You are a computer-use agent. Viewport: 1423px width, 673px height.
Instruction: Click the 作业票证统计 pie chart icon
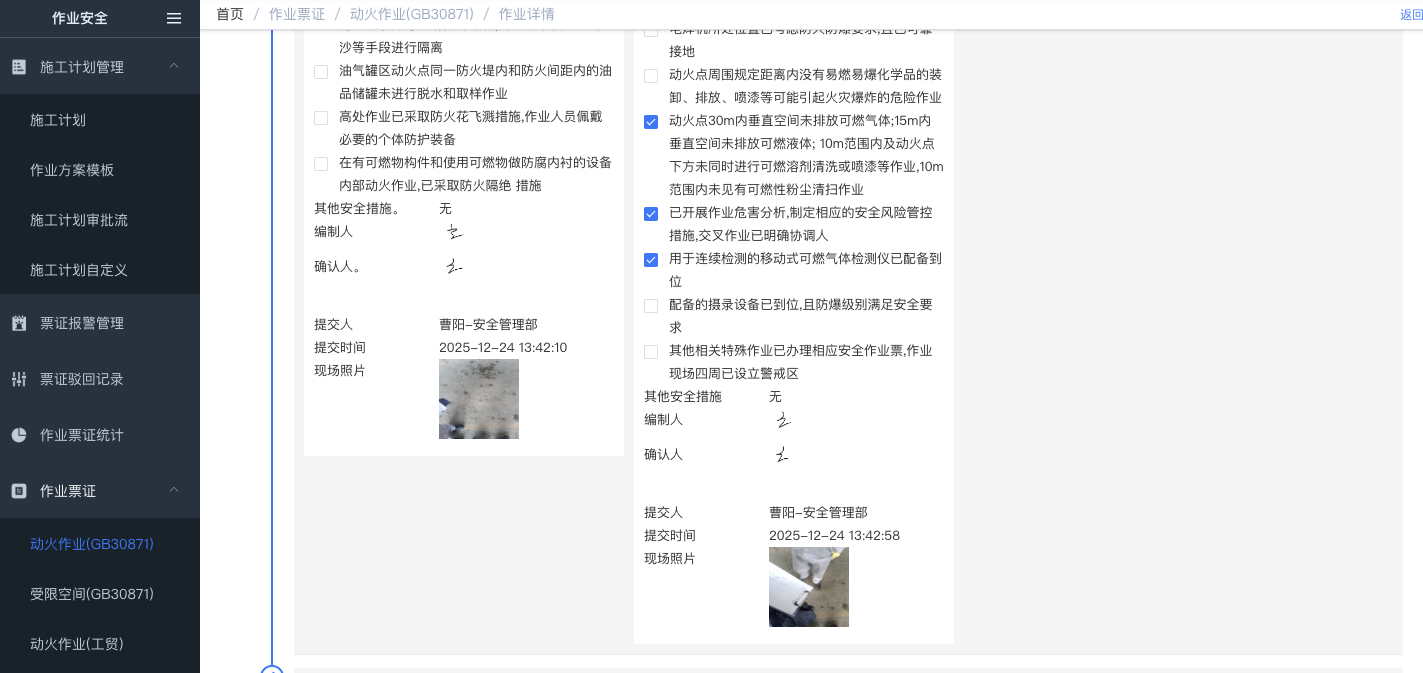tap(19, 435)
